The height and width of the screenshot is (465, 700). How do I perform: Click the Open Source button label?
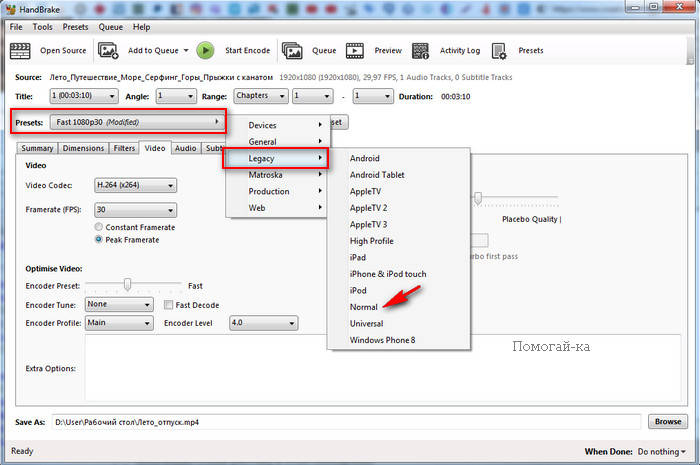click(x=63, y=50)
